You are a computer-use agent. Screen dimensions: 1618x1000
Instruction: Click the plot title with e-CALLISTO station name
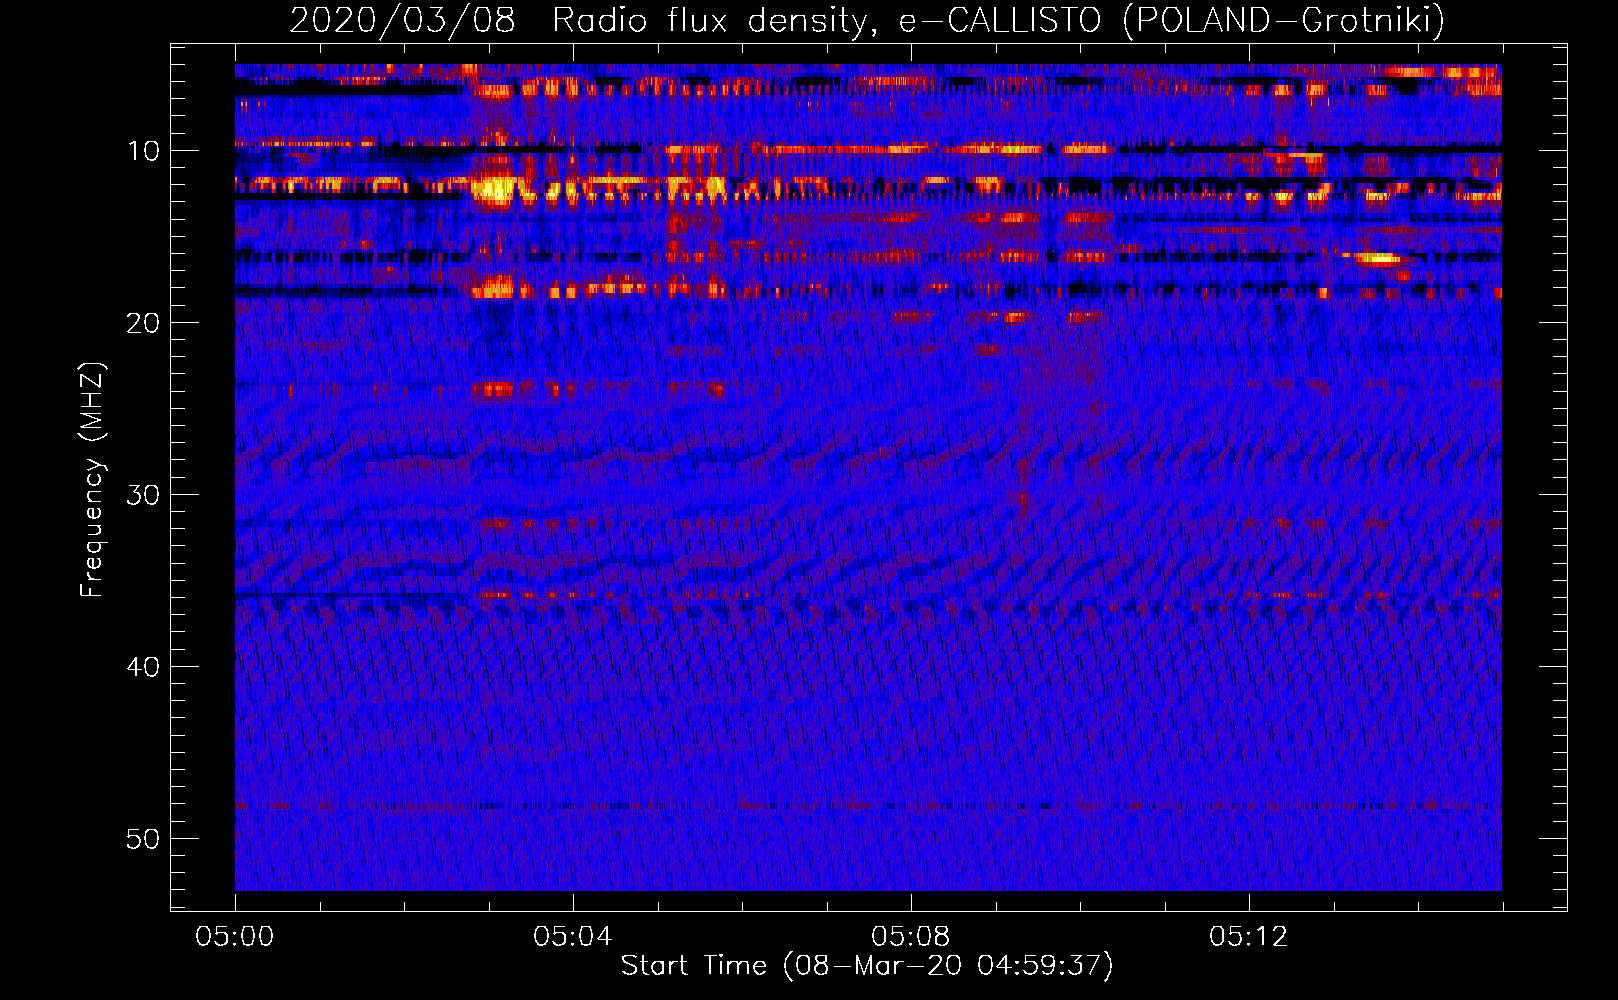click(x=867, y=20)
